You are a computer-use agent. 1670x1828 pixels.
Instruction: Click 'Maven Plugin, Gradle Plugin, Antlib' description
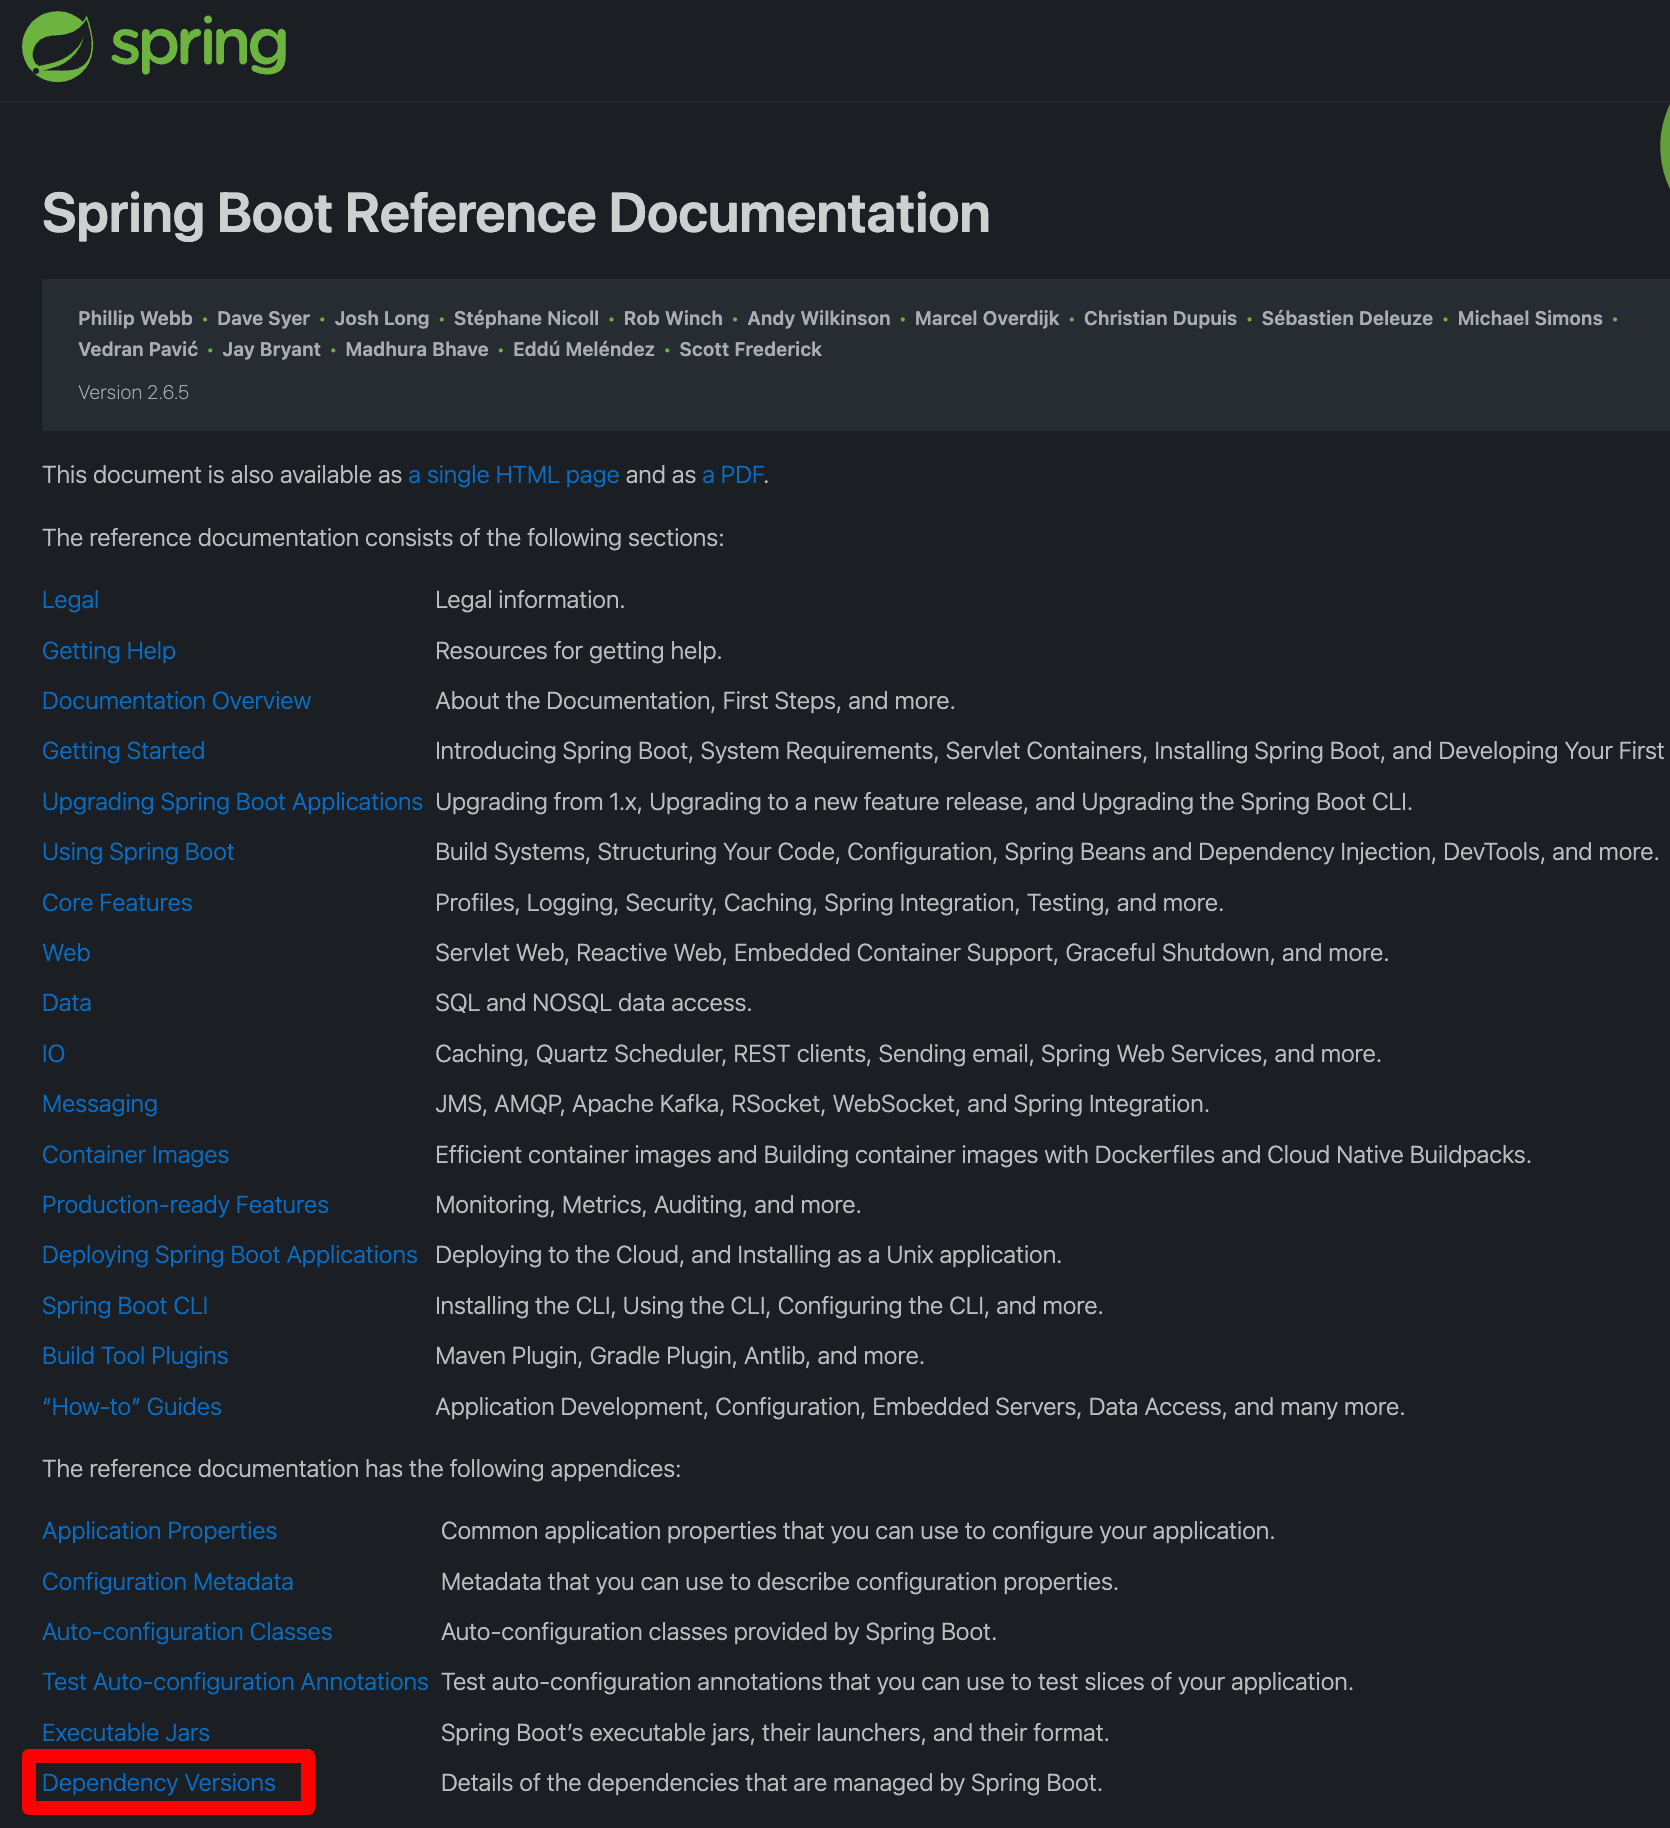pyautogui.click(x=680, y=1356)
